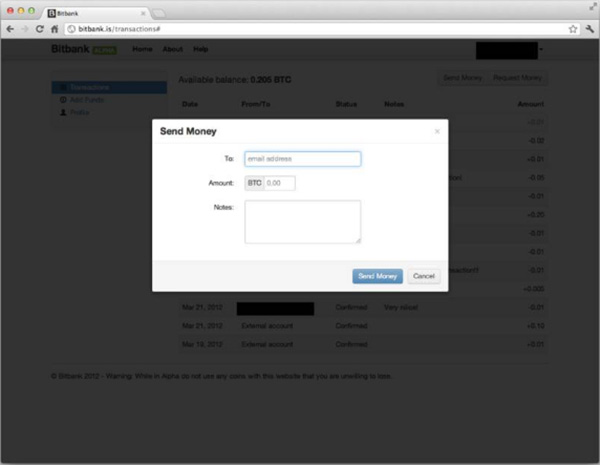Close the Bitbank browser tab
The width and height of the screenshot is (600, 465).
tap(143, 13)
